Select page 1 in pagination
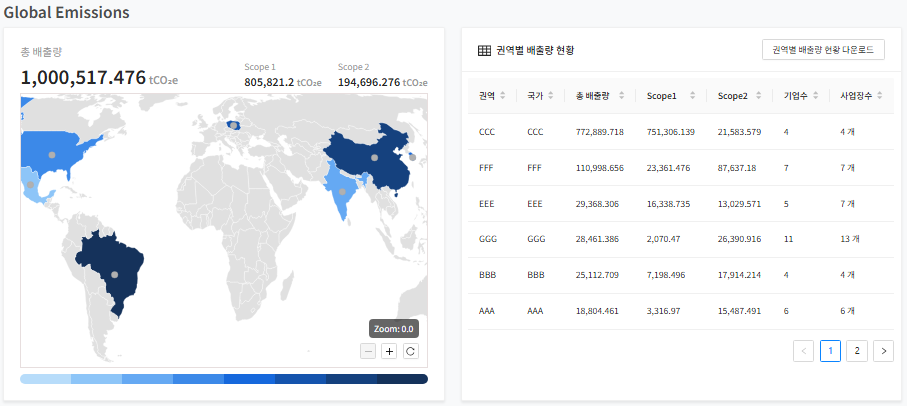Viewport: 907px width, 406px height. (830, 350)
